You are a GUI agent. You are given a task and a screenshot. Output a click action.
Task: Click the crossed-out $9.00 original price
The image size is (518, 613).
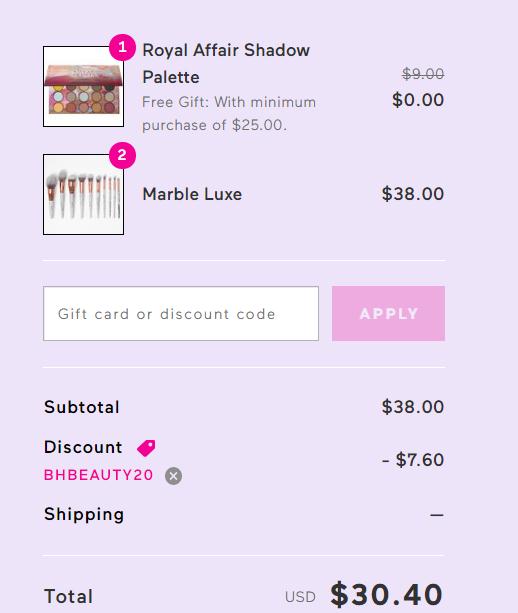pyautogui.click(x=423, y=73)
